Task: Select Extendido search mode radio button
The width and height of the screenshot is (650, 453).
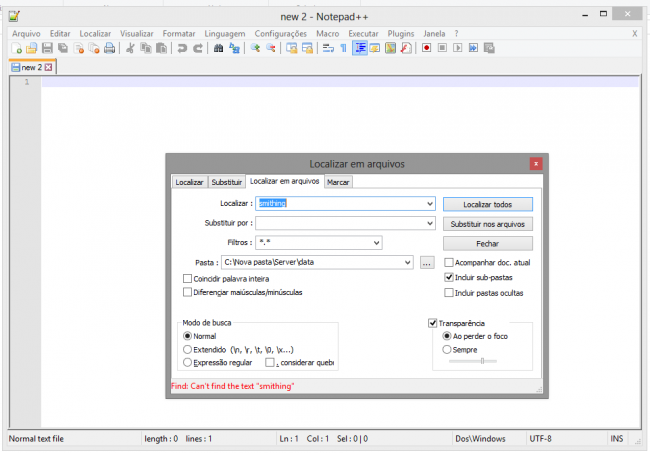Action: tap(187, 349)
